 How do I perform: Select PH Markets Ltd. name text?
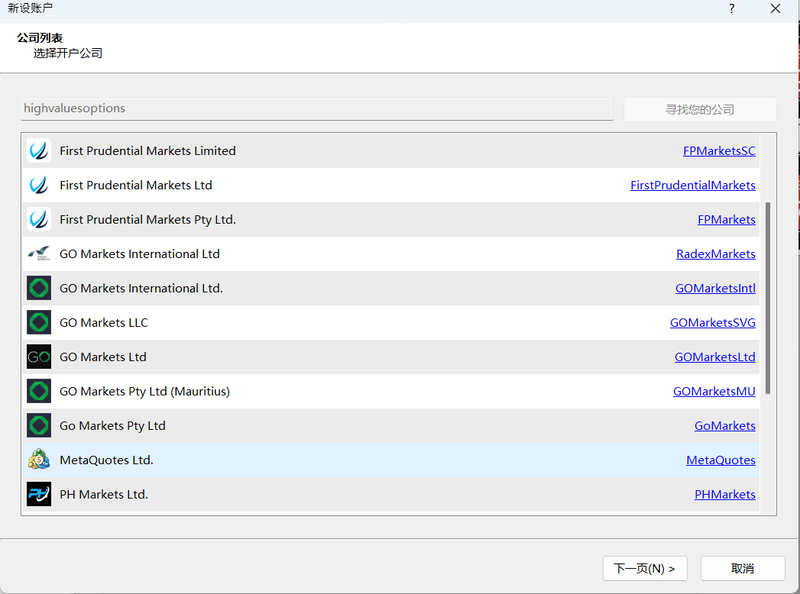pyautogui.click(x=104, y=494)
